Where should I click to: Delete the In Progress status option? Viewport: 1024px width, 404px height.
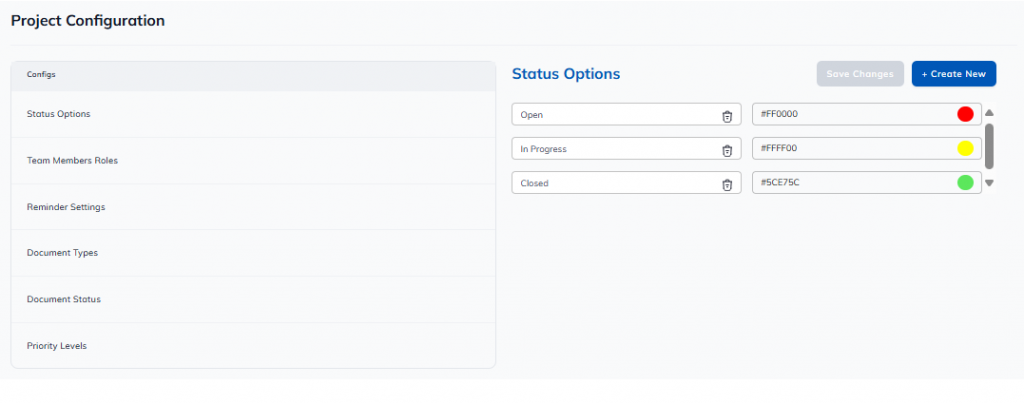[727, 150]
